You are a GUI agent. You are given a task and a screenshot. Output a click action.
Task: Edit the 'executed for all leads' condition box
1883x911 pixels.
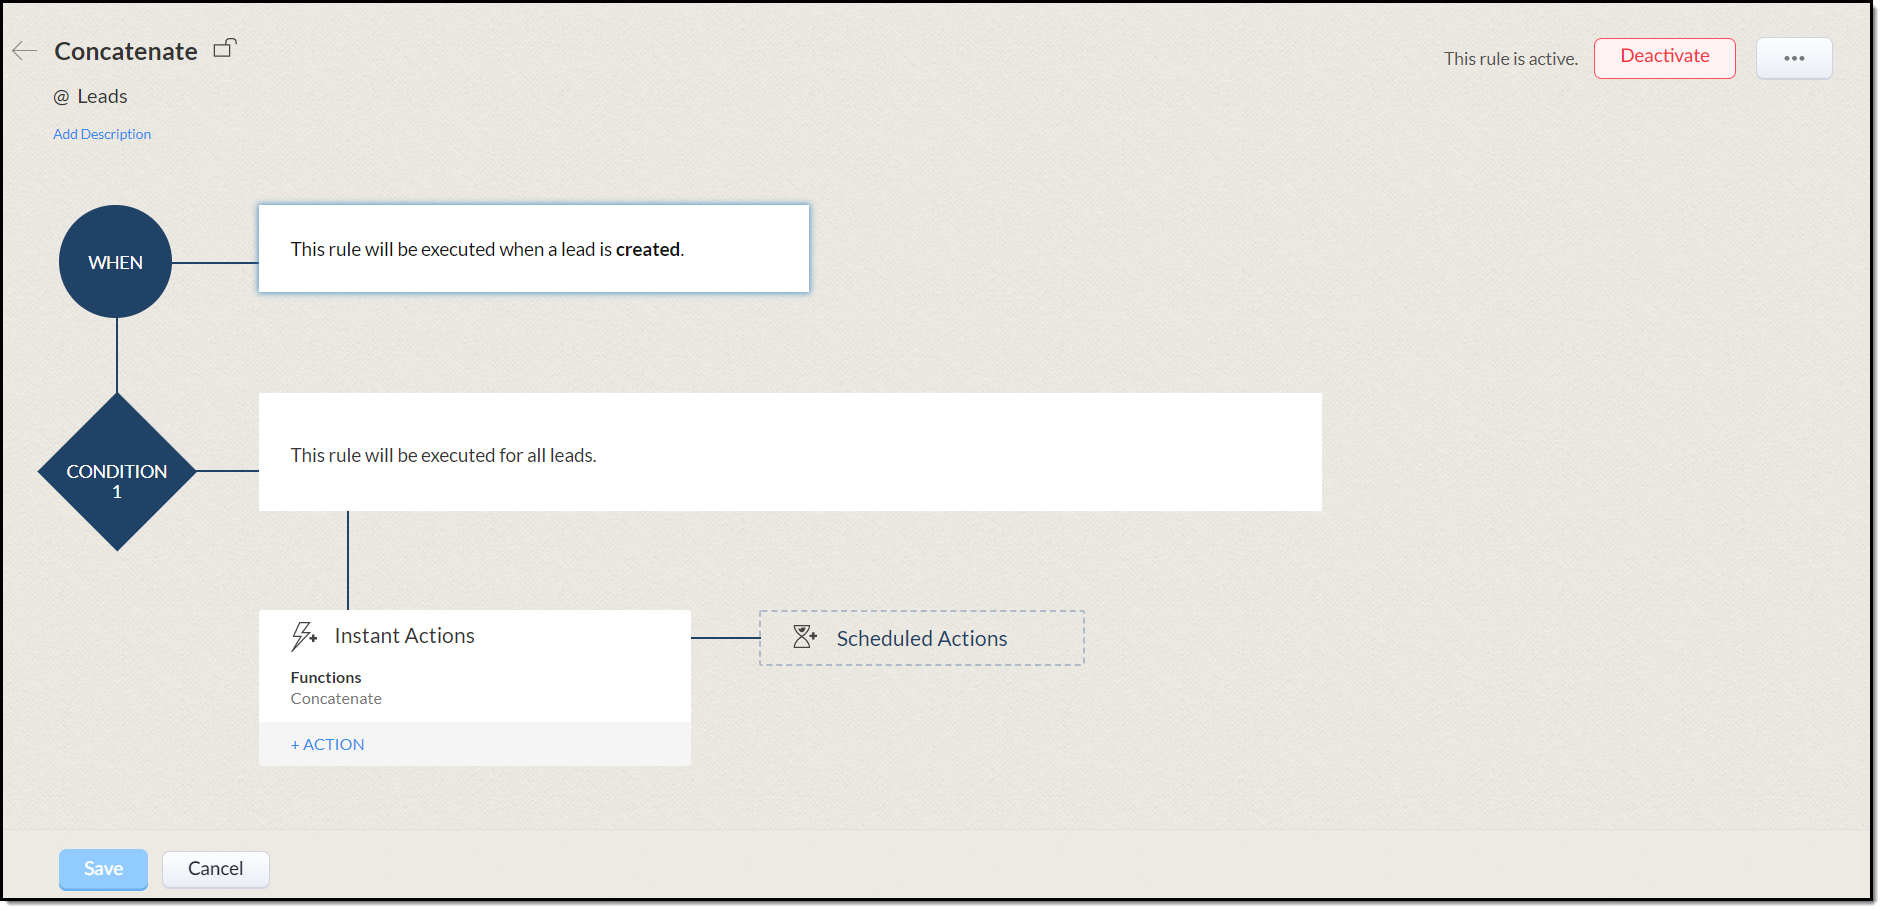tap(789, 453)
